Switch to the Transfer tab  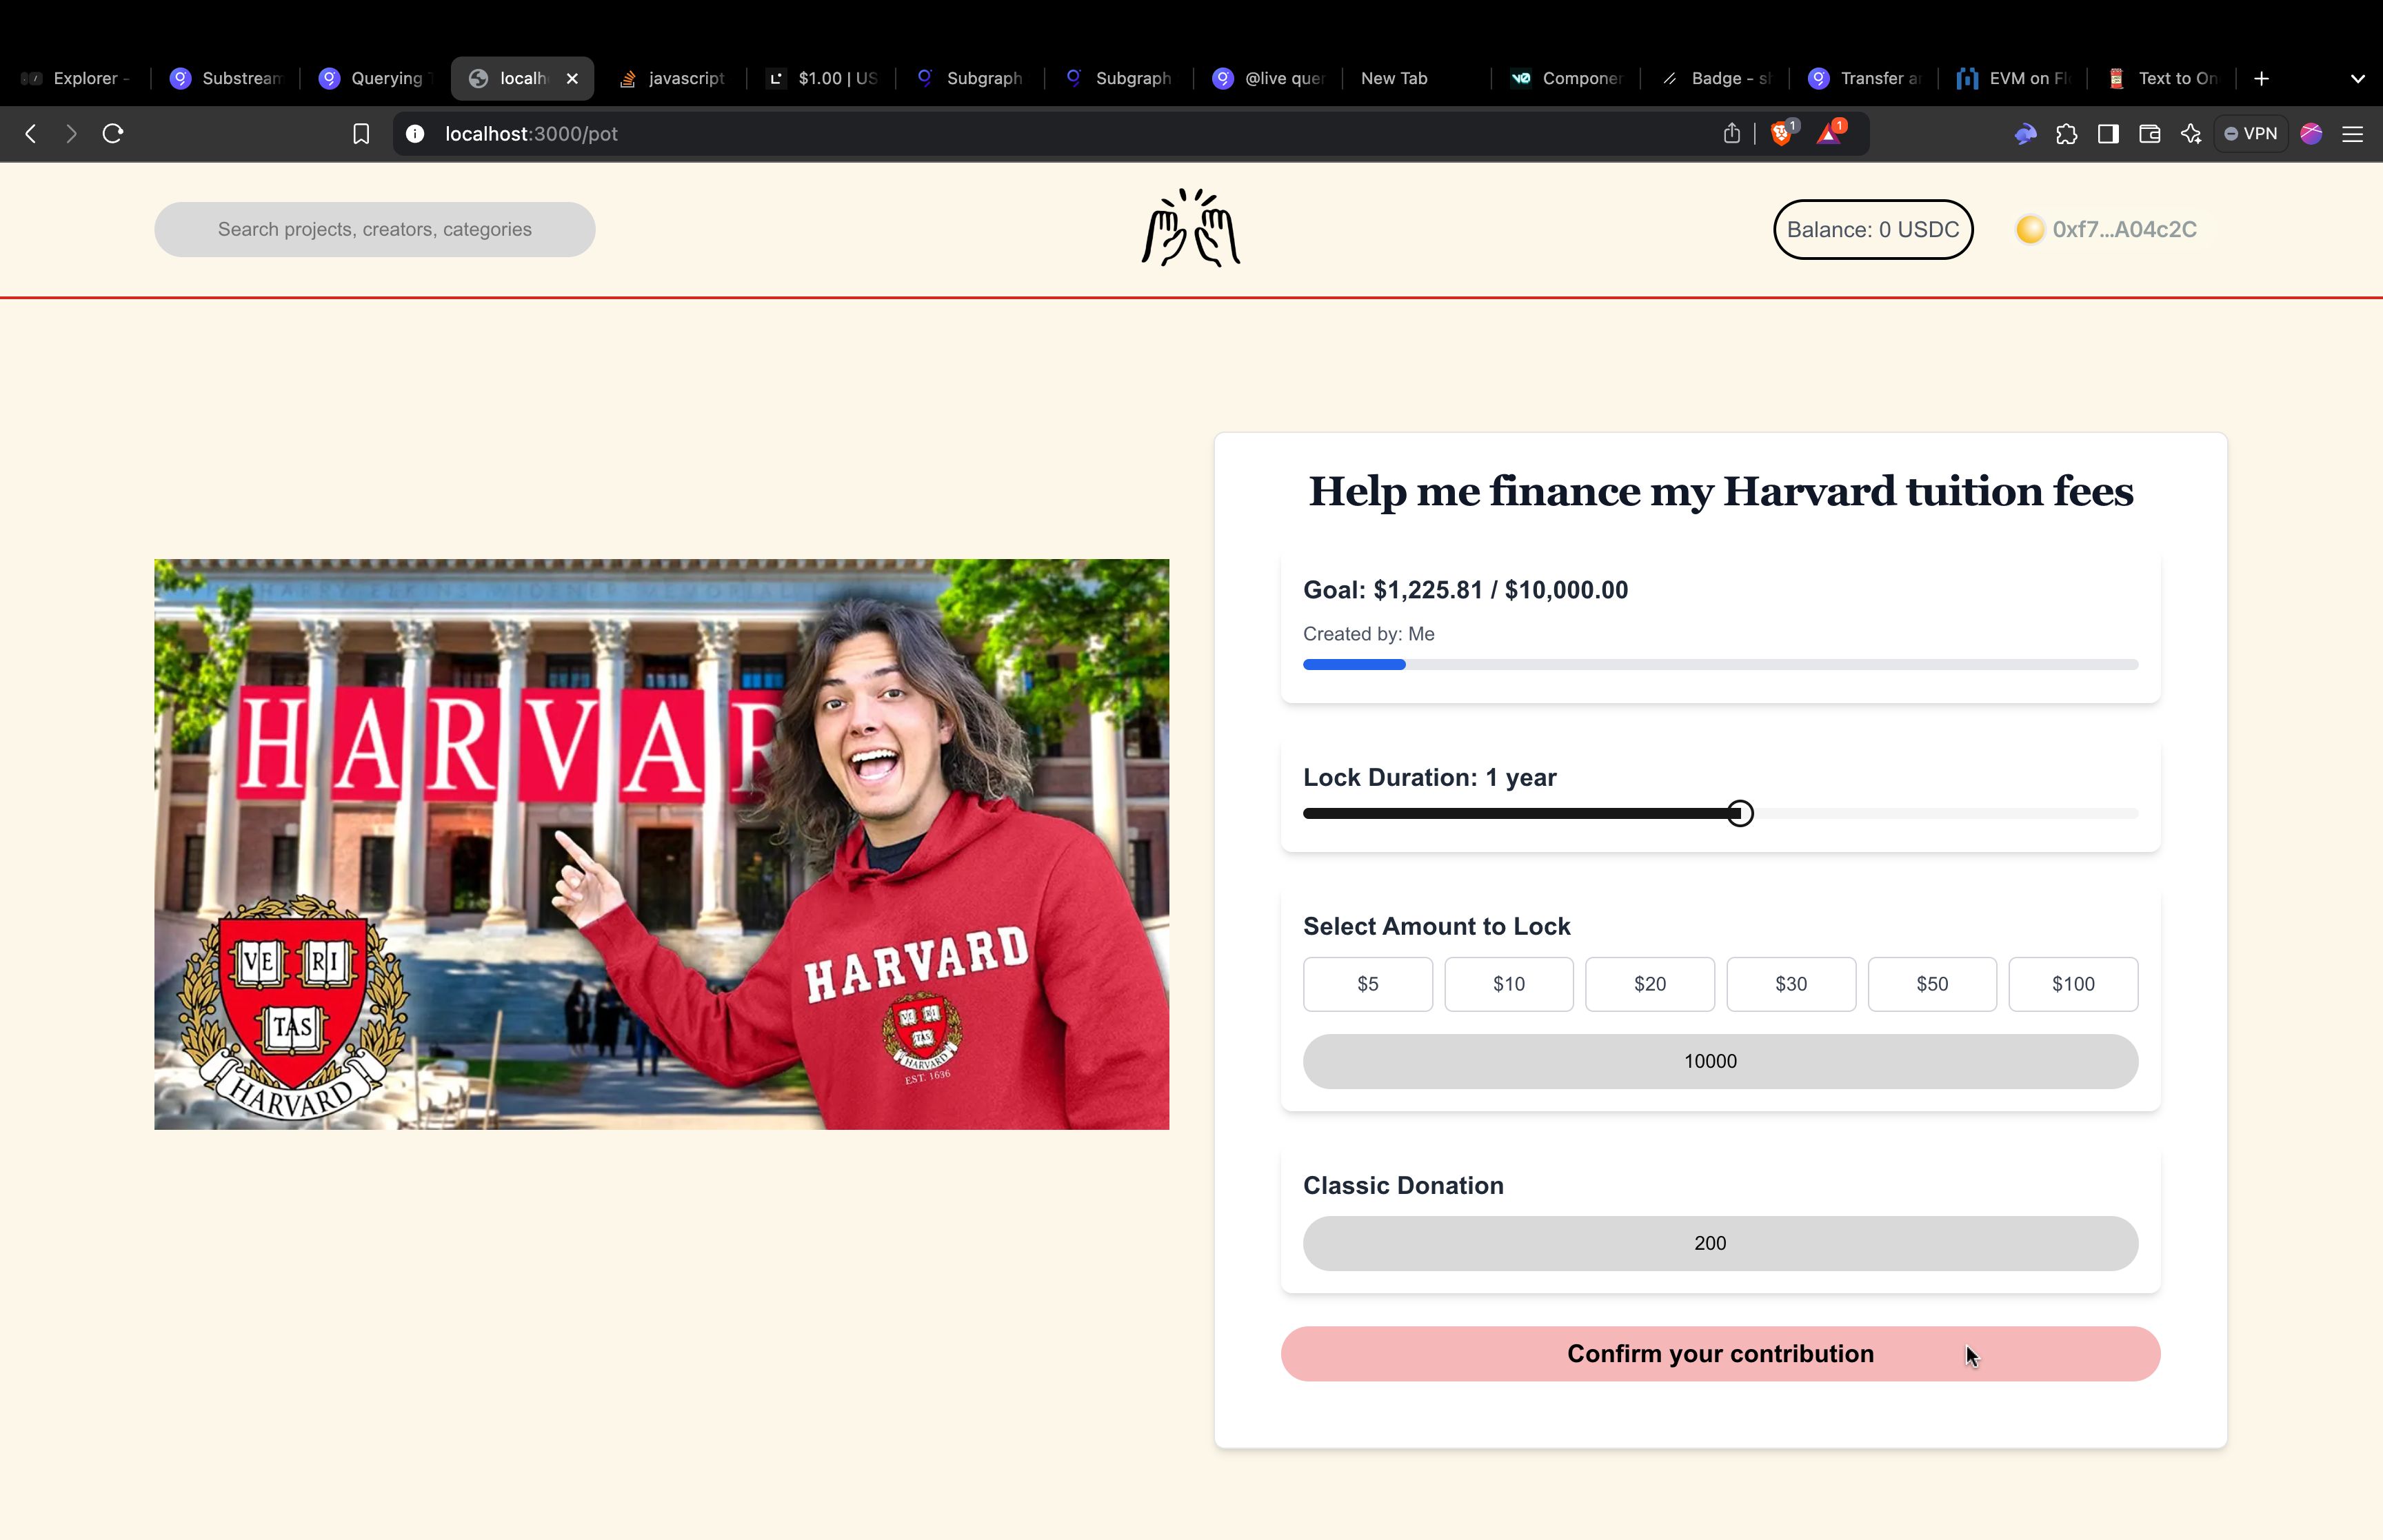click(x=1865, y=79)
